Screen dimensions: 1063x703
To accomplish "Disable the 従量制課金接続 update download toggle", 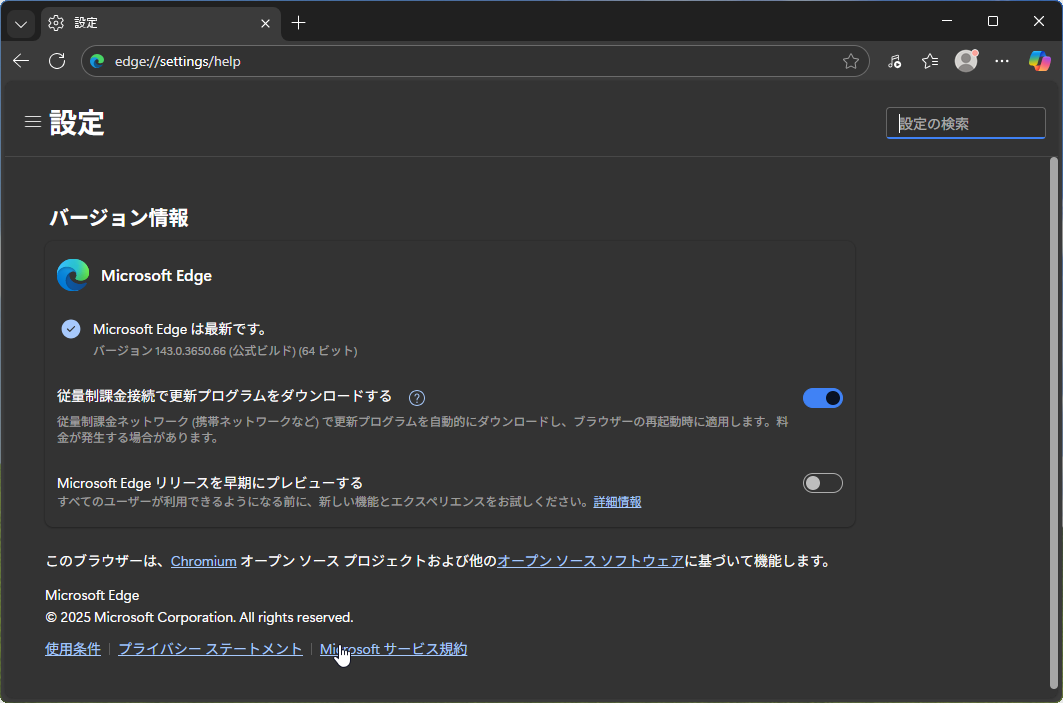I will (822, 397).
